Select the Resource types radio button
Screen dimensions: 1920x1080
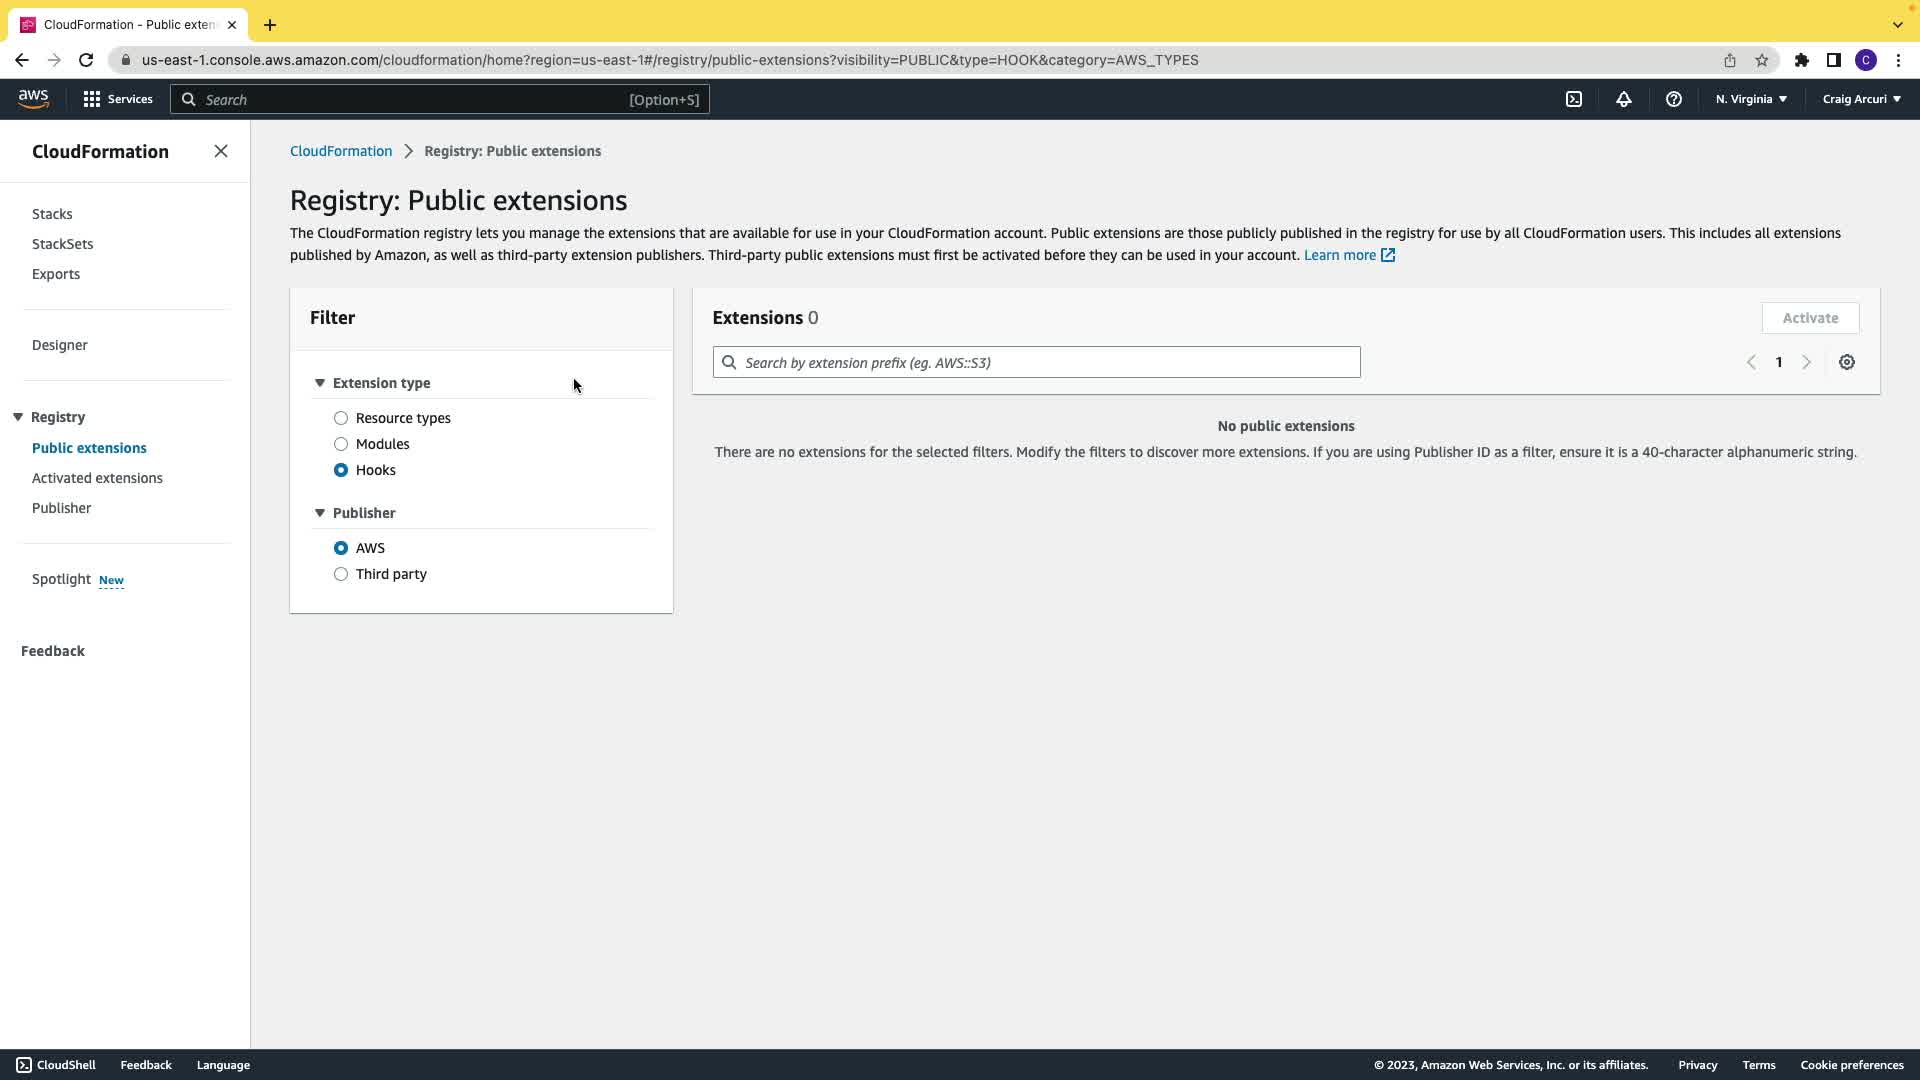(x=341, y=418)
